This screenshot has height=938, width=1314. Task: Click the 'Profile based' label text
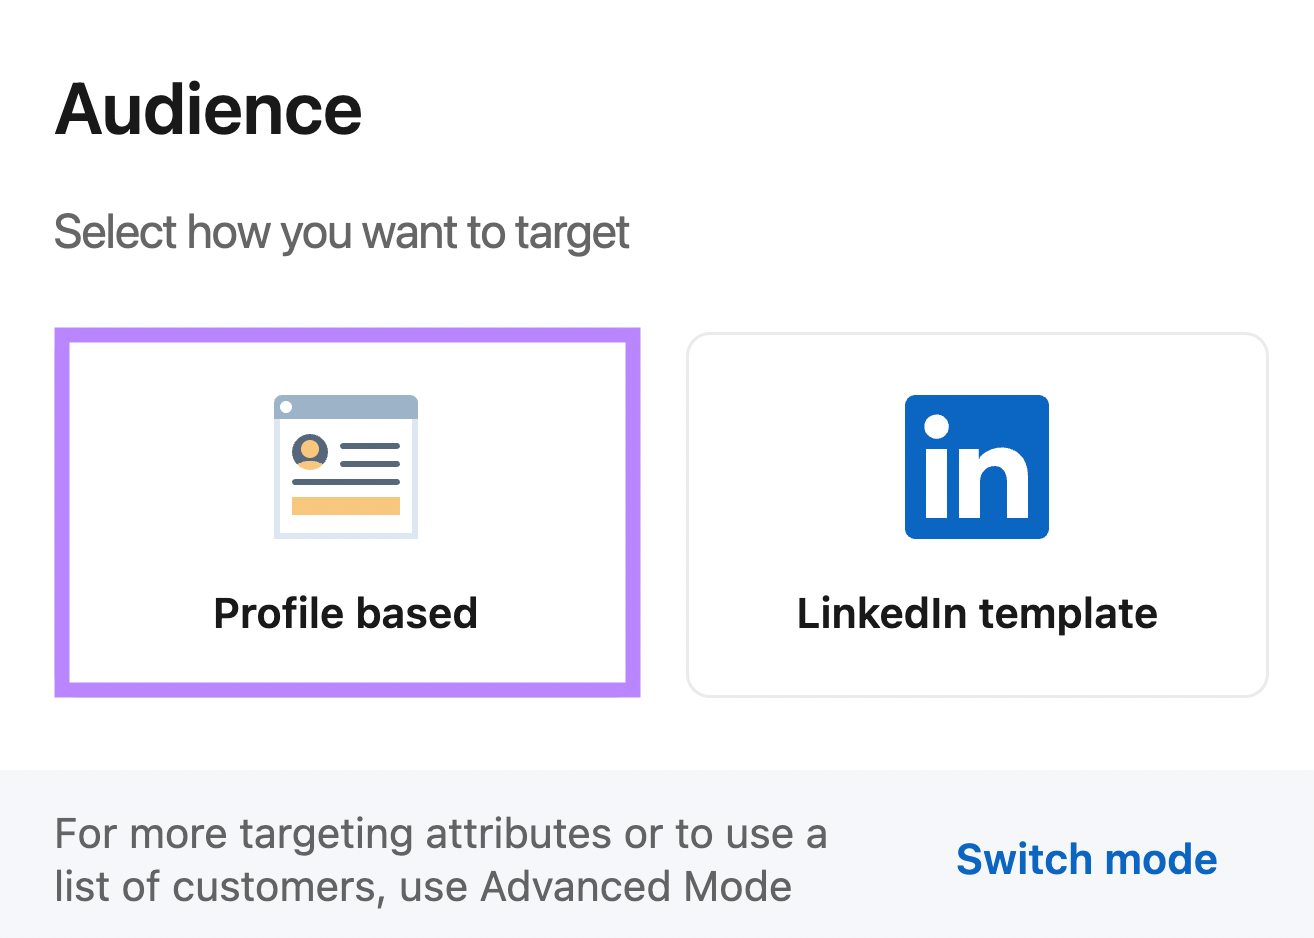pos(346,613)
